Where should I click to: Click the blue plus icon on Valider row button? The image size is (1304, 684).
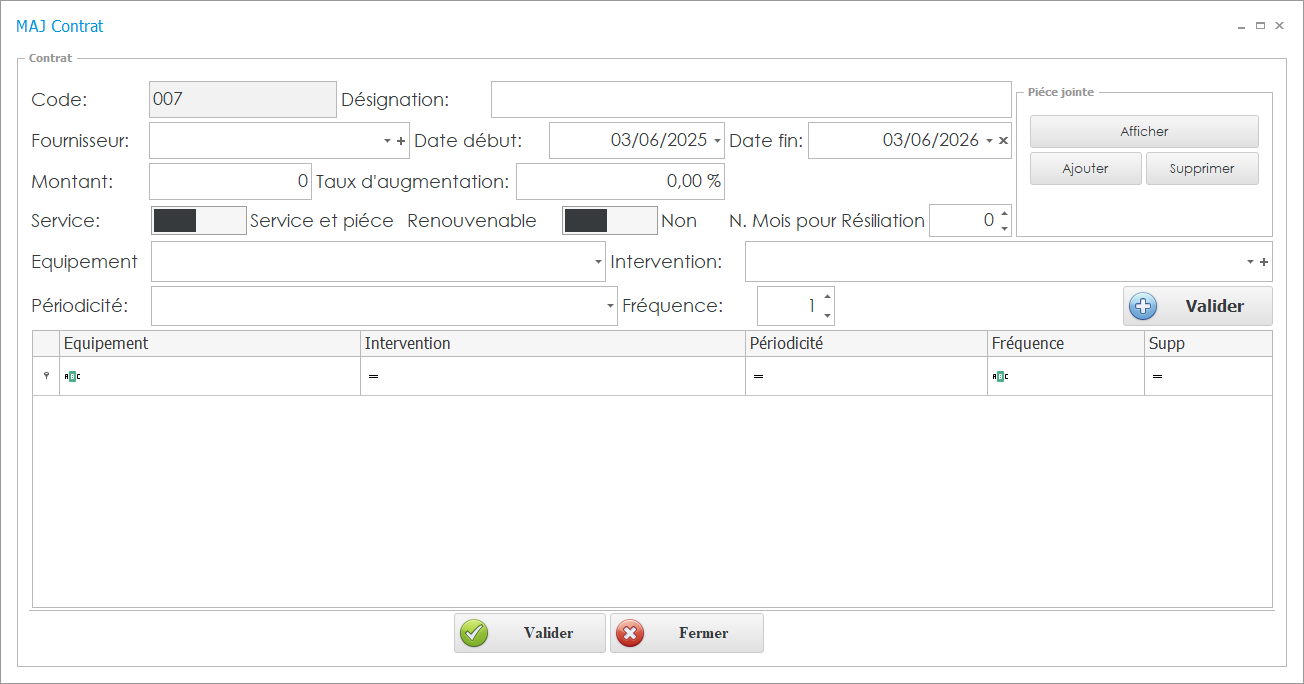pyautogui.click(x=1142, y=305)
